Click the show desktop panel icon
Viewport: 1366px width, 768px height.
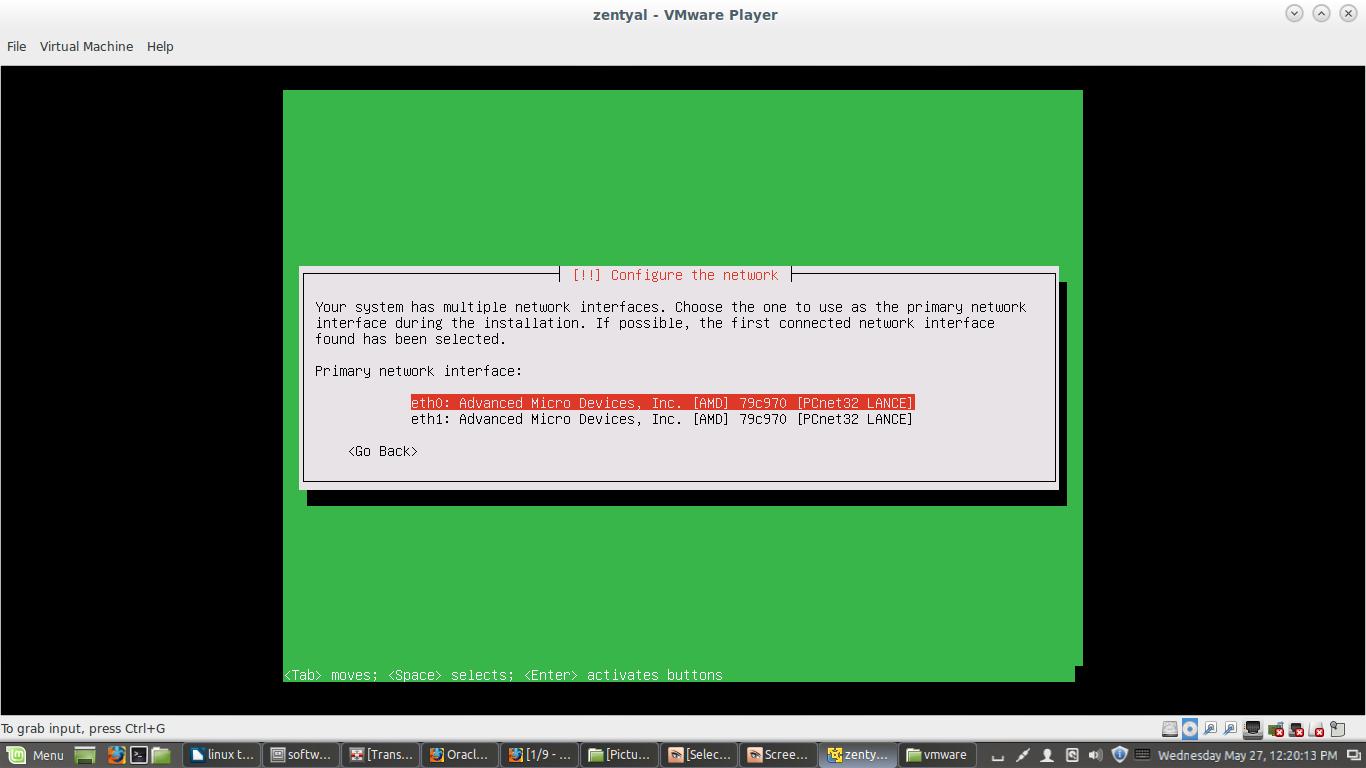coord(85,755)
